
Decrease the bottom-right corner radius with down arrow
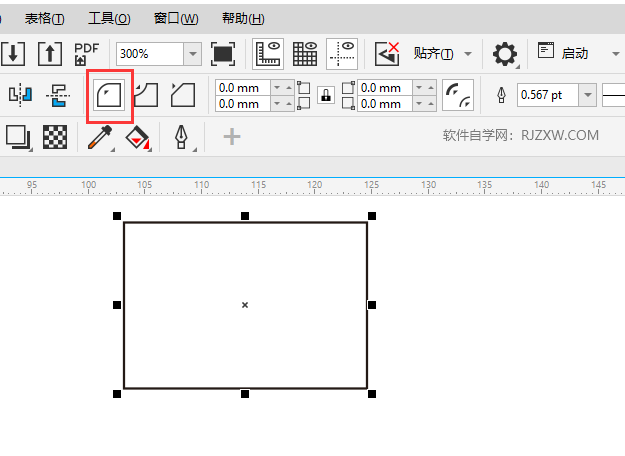pyautogui.click(x=419, y=104)
